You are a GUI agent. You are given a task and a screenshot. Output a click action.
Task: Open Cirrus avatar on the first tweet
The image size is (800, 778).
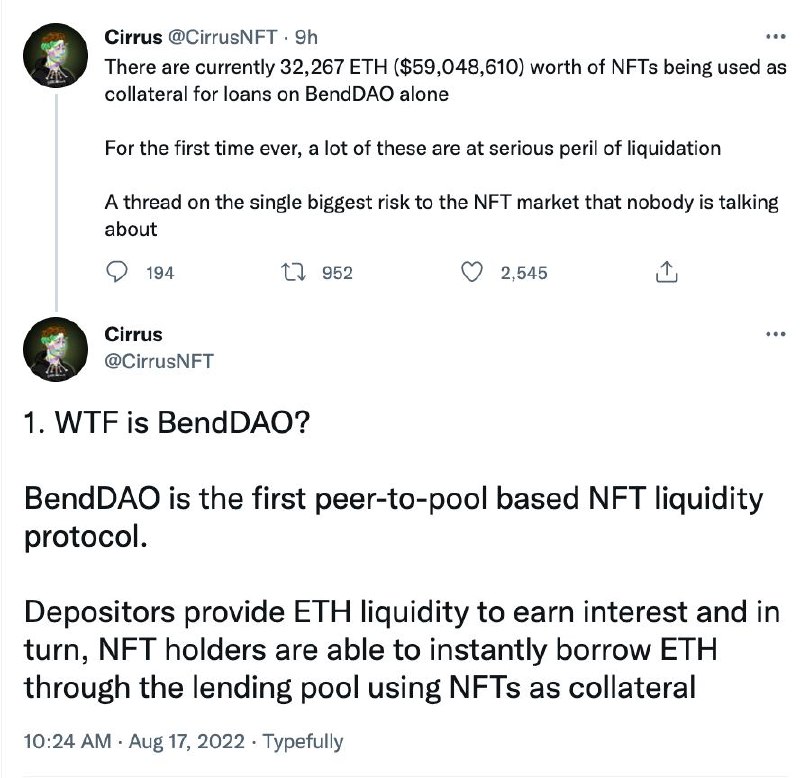[56, 55]
